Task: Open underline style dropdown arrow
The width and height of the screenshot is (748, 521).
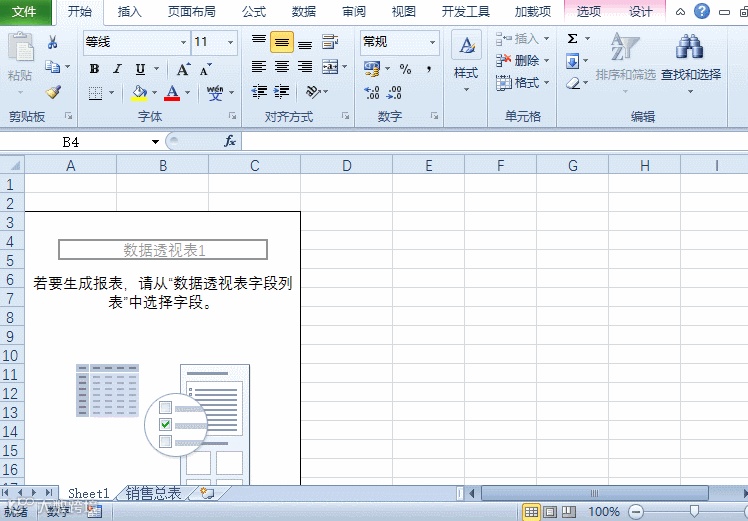Action: pyautogui.click(x=156, y=69)
